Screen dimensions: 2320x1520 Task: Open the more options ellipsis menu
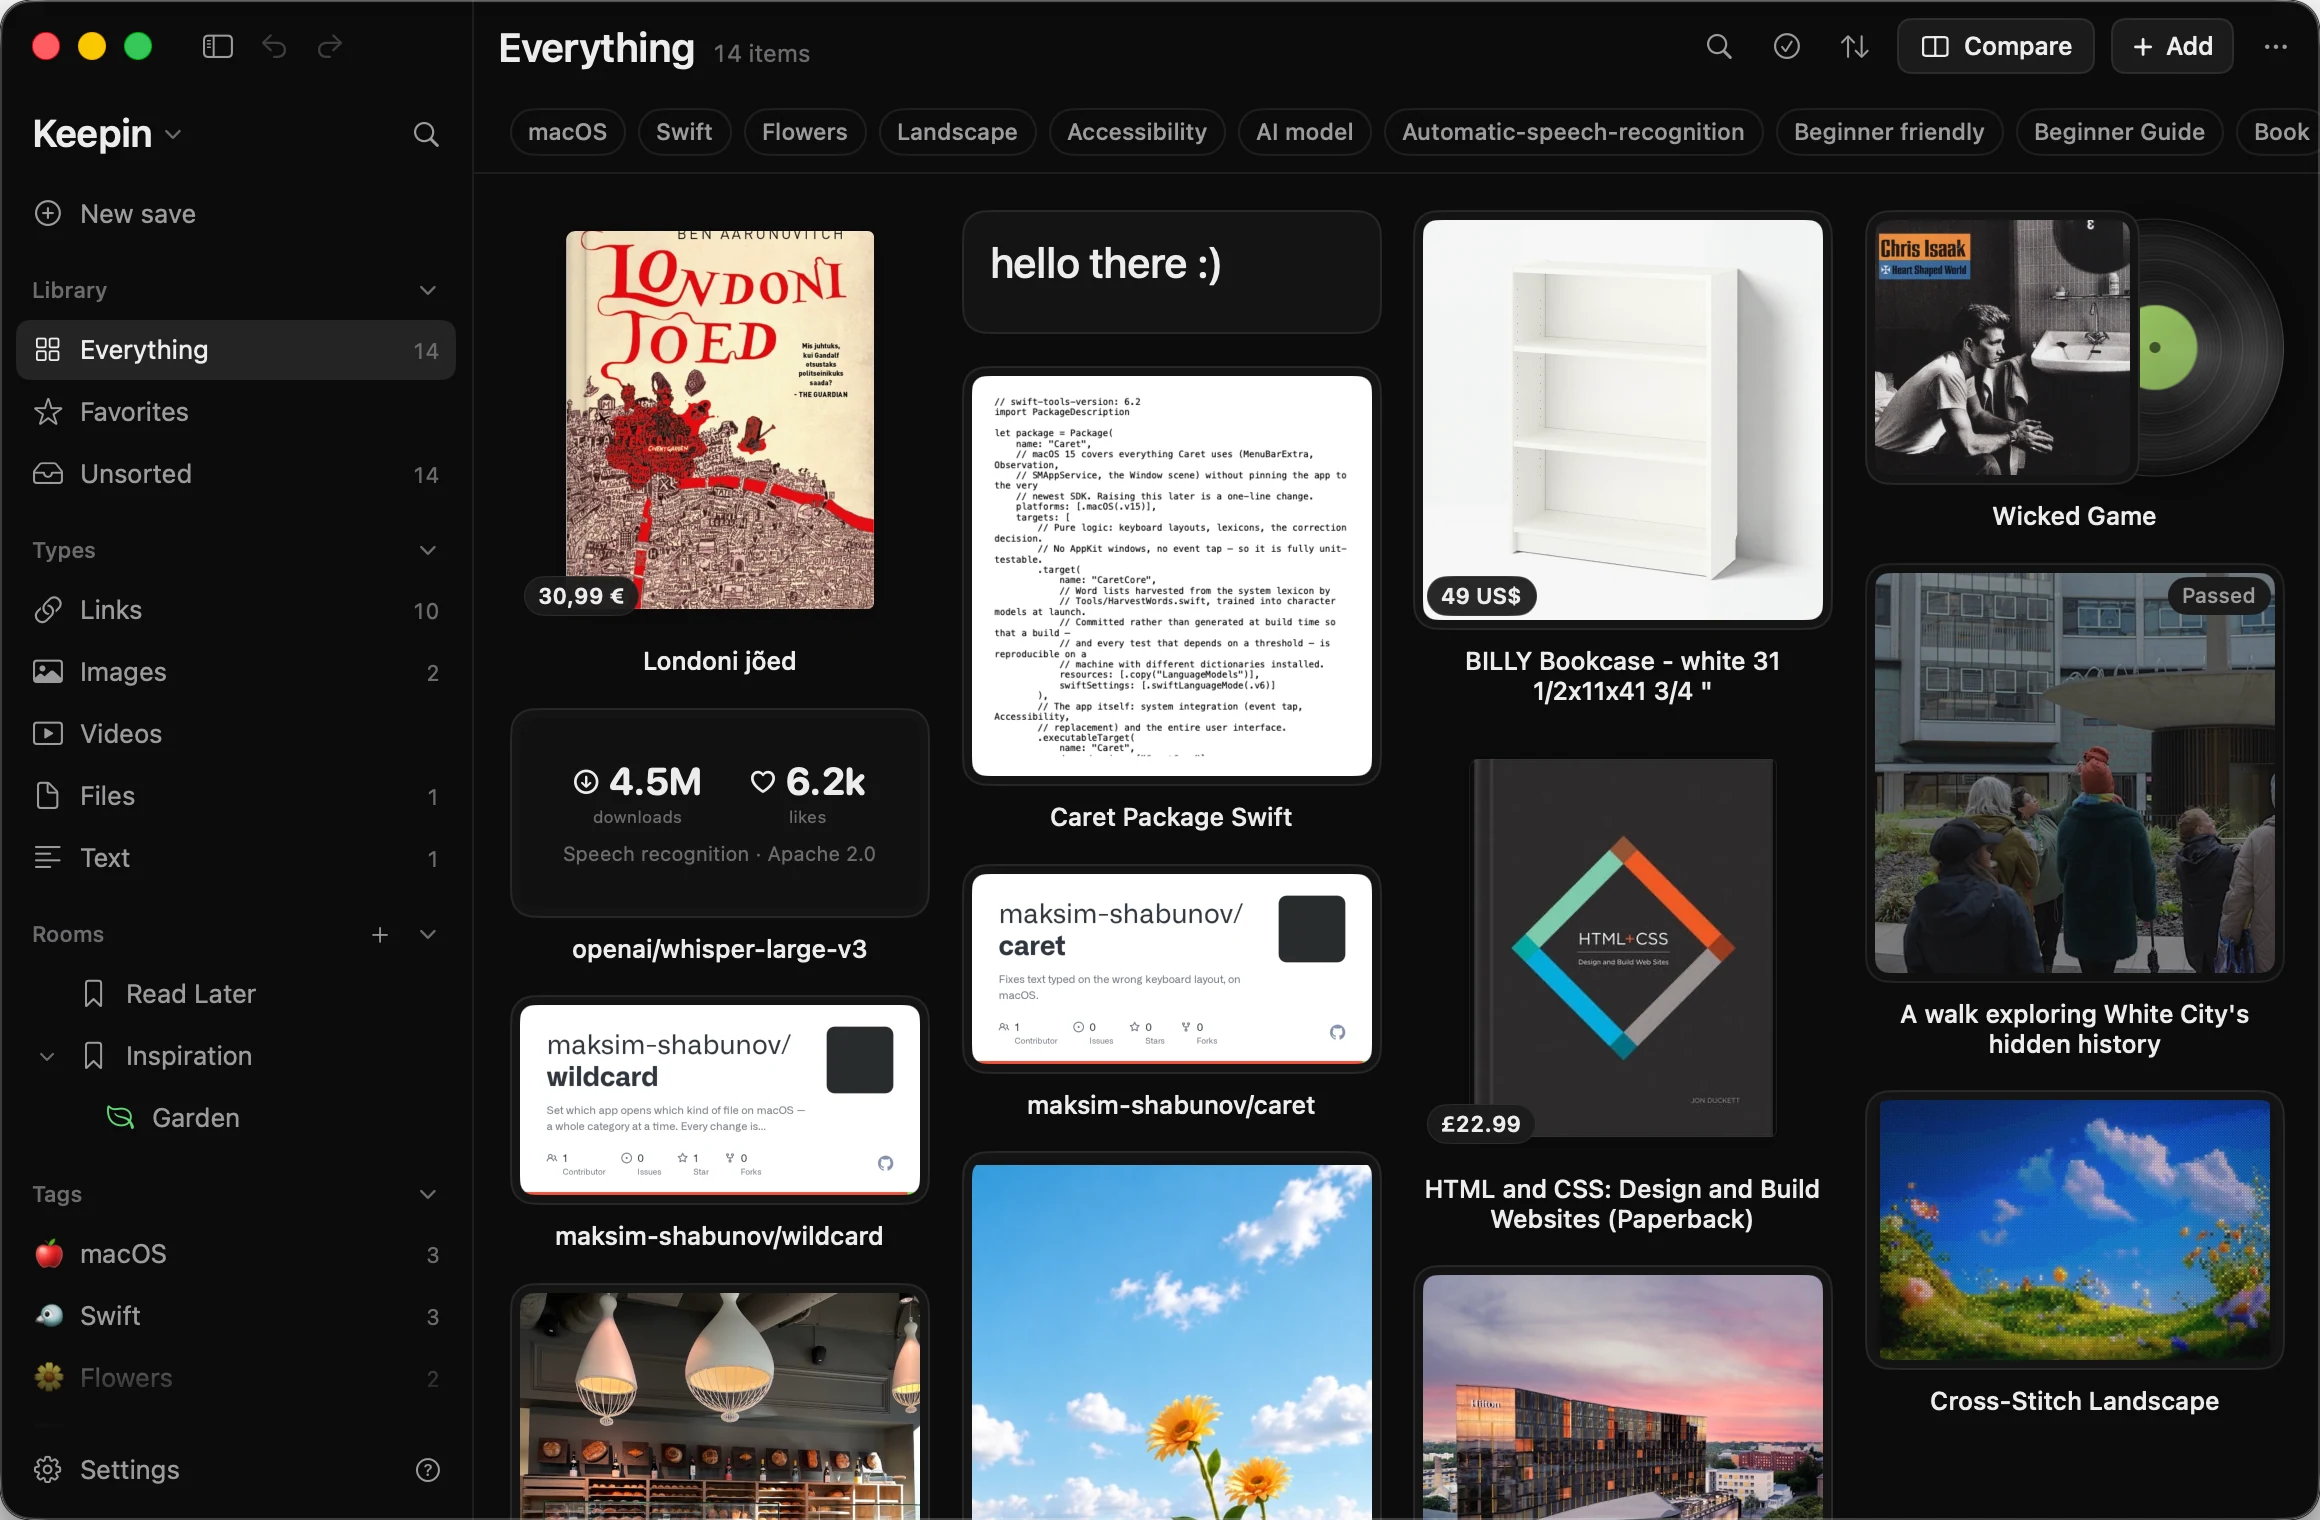[2276, 46]
